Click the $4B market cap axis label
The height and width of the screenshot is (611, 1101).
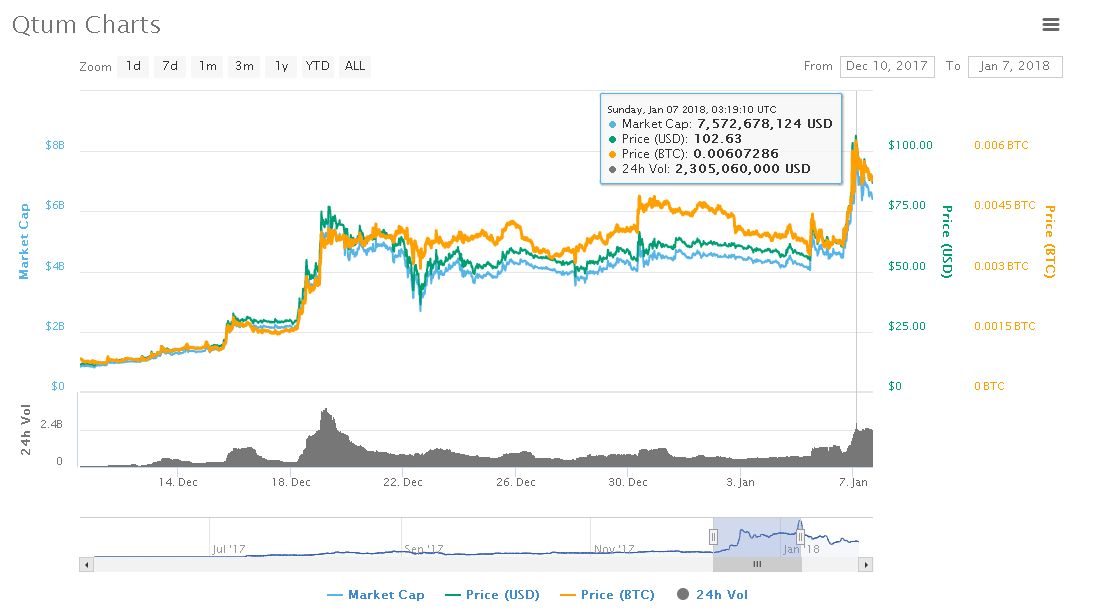click(55, 266)
